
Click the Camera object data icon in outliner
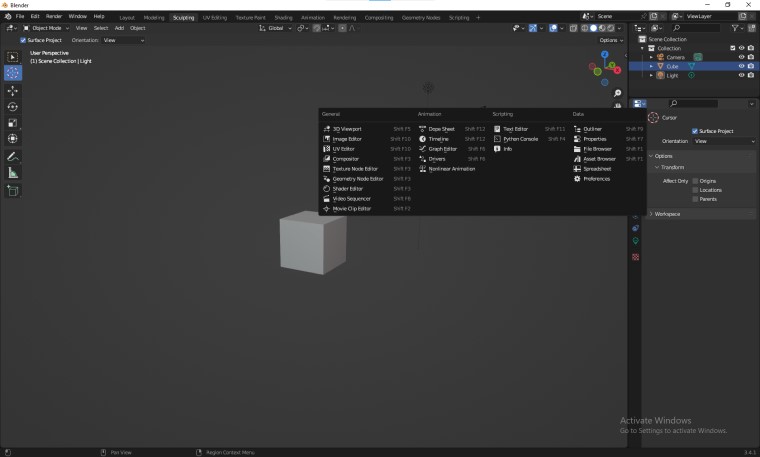pyautogui.click(x=697, y=57)
